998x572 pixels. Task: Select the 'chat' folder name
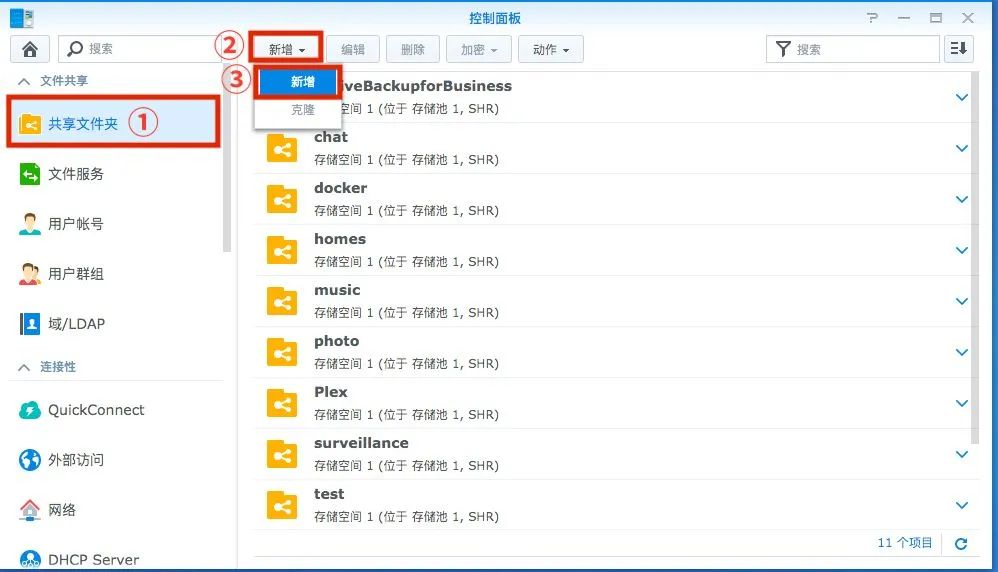[x=331, y=137]
